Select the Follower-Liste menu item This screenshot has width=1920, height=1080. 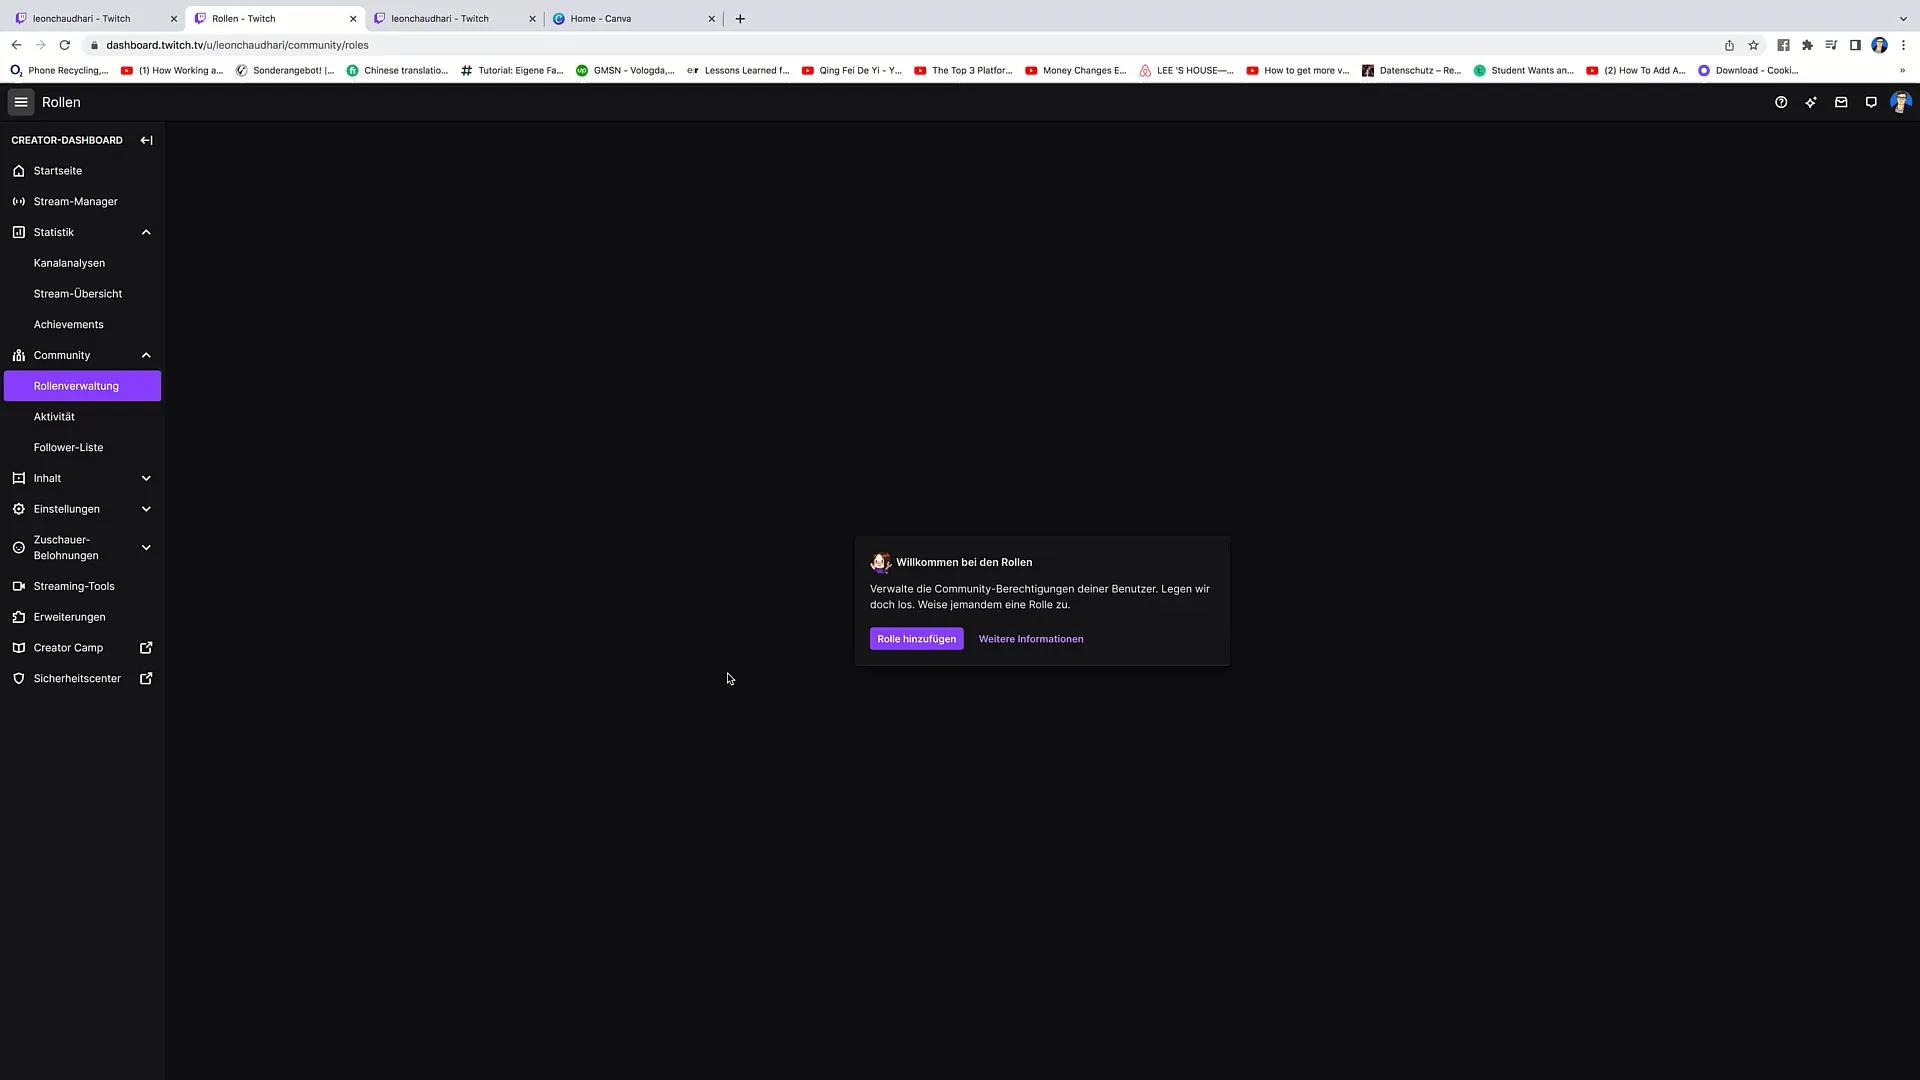point(69,447)
